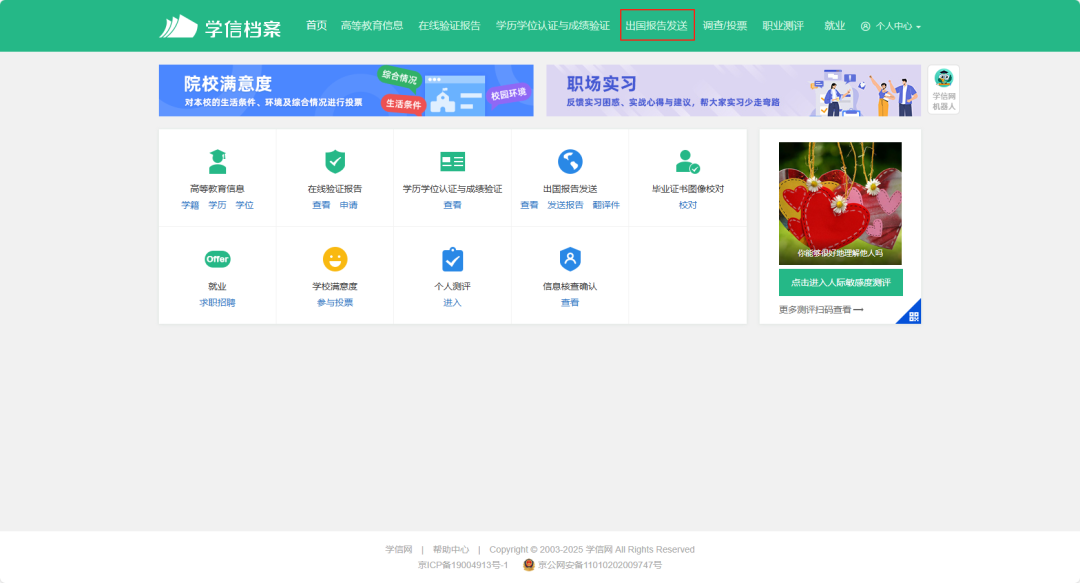Click the 个人中心 user avatar icon

click(x=865, y=26)
